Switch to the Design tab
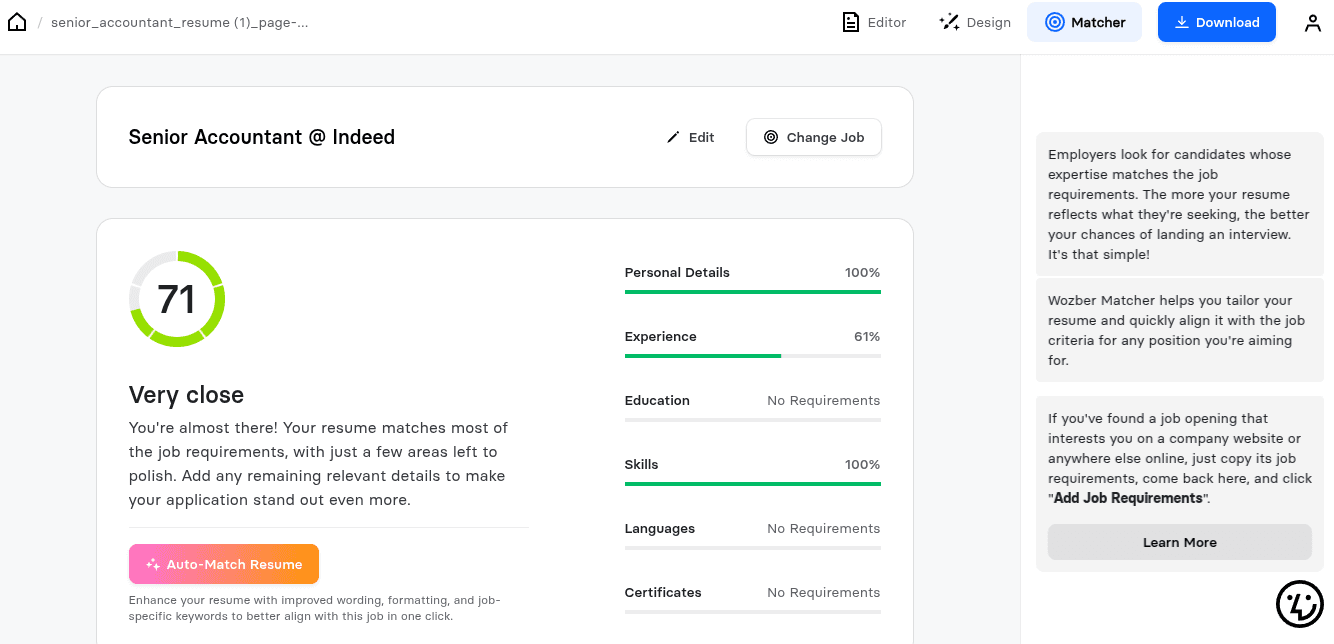The width and height of the screenshot is (1334, 644). 975,22
